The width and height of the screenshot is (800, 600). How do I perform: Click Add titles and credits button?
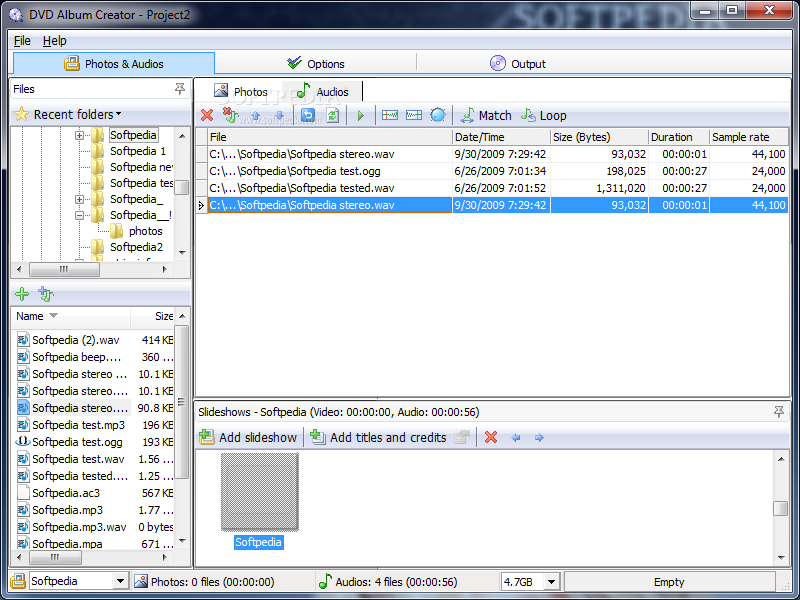(379, 437)
